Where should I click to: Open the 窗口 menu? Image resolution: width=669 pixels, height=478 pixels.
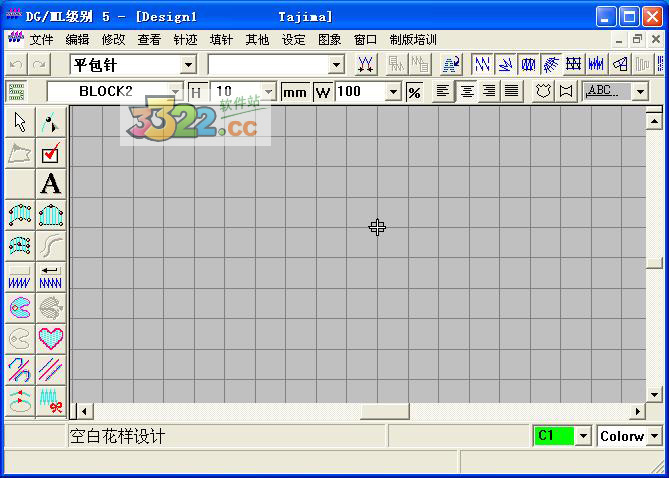coord(366,40)
